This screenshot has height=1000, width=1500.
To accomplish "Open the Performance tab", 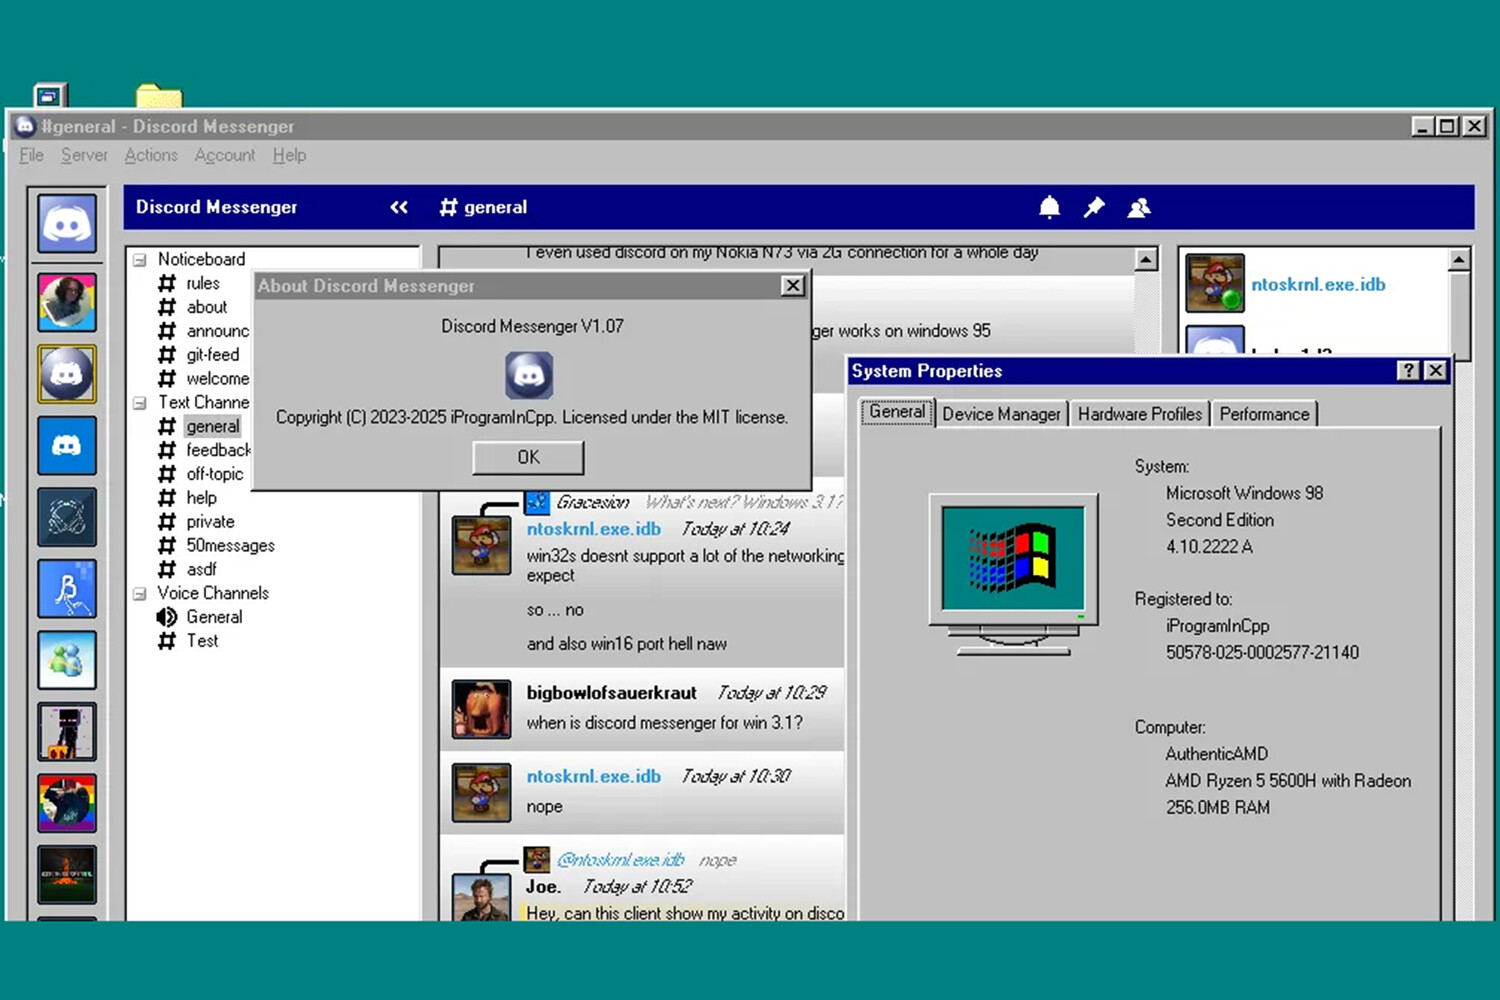I will click(1264, 414).
